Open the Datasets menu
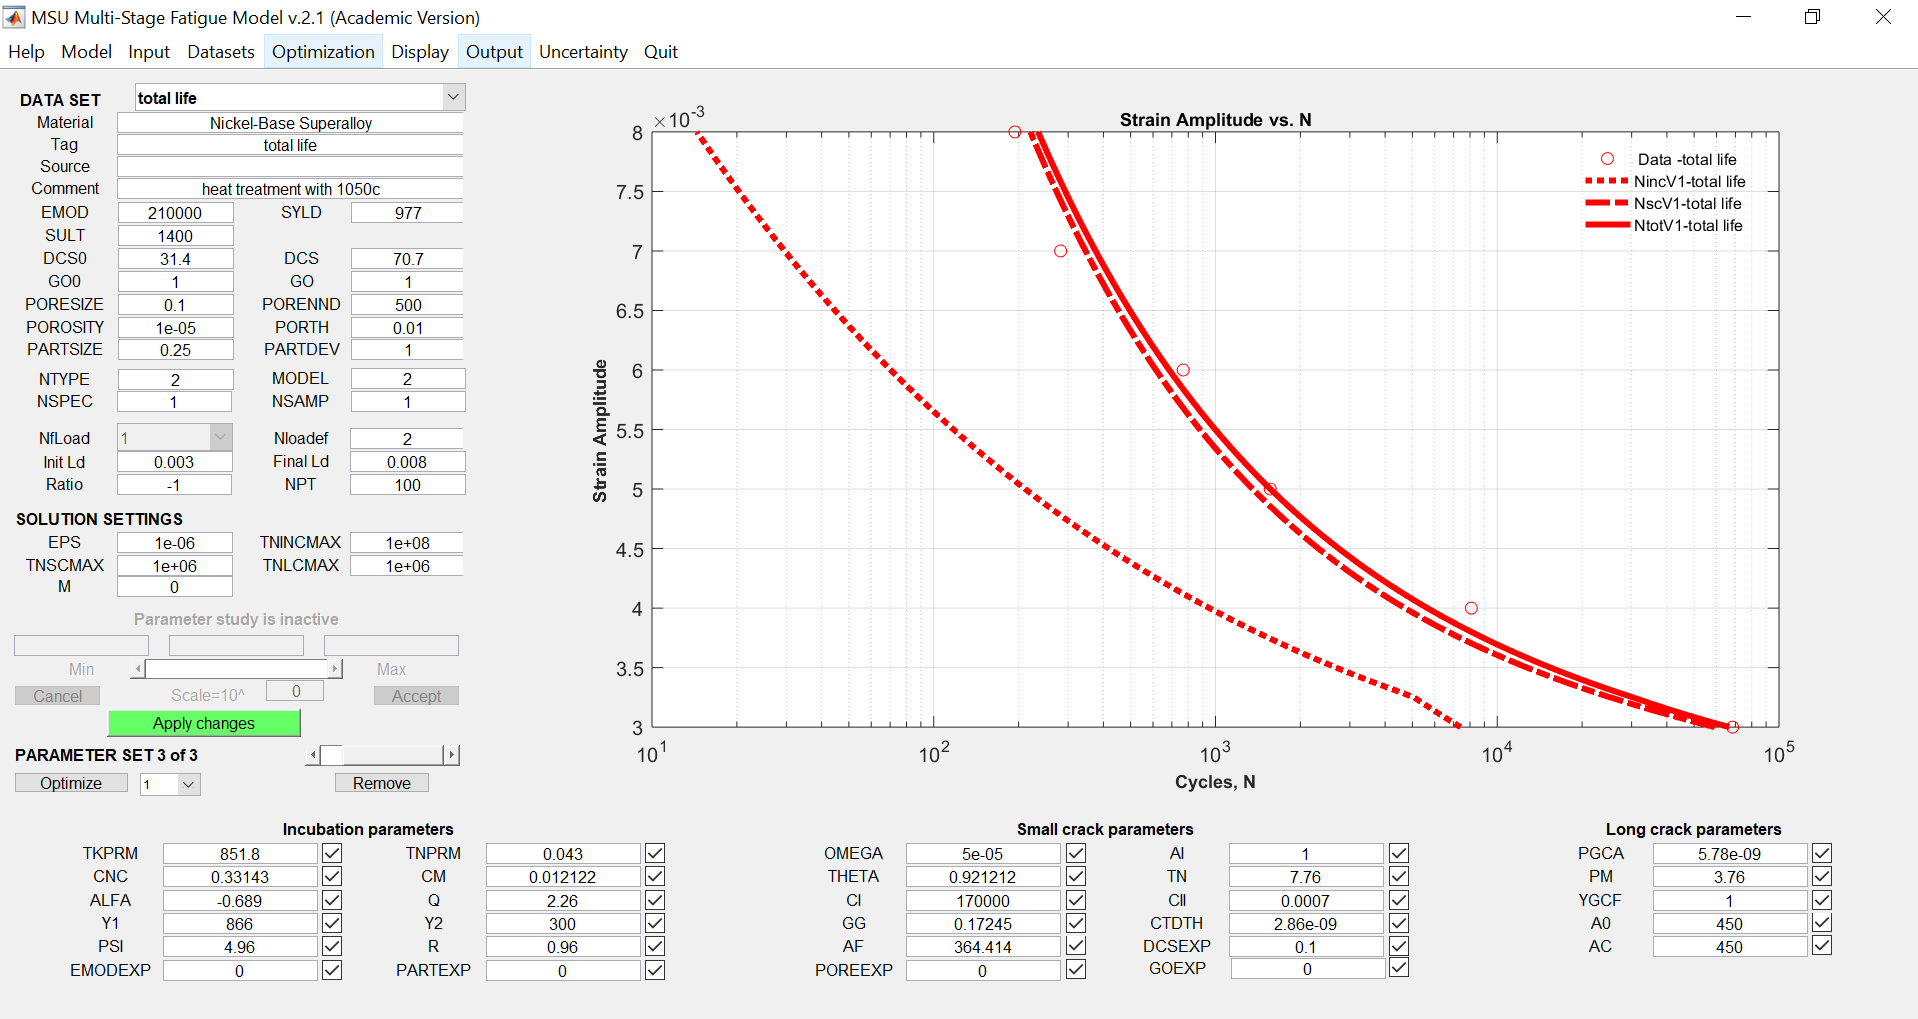The height and width of the screenshot is (1019, 1918). [x=220, y=52]
